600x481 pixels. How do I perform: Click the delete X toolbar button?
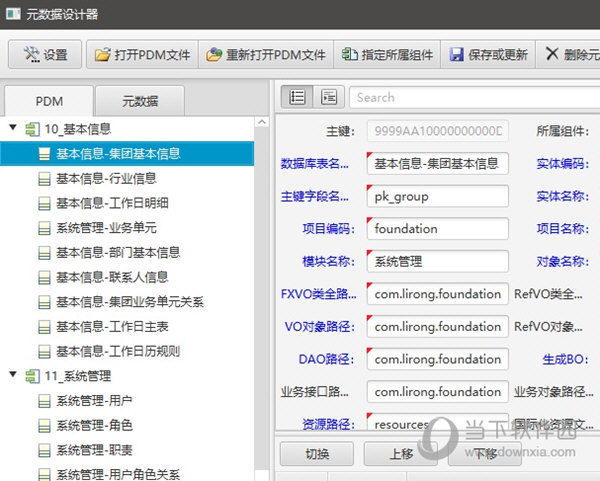coord(568,55)
